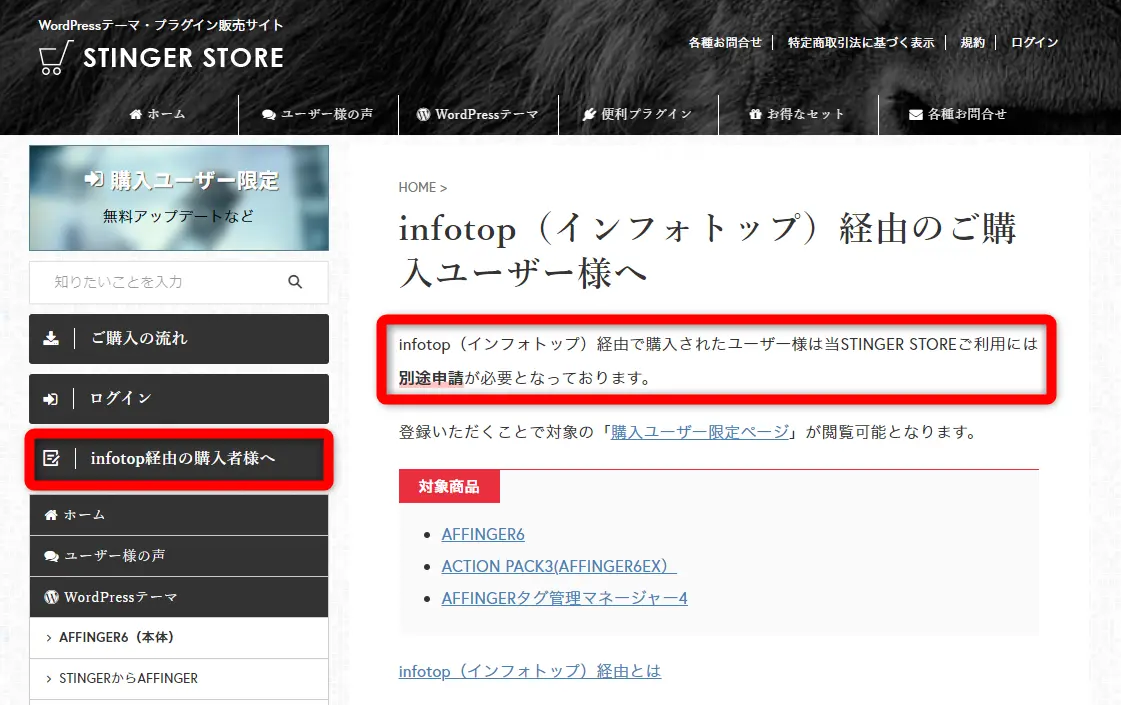Click the login arrow icon on sidebar ログイン
Screen dimensions: 1121x705
(51, 398)
